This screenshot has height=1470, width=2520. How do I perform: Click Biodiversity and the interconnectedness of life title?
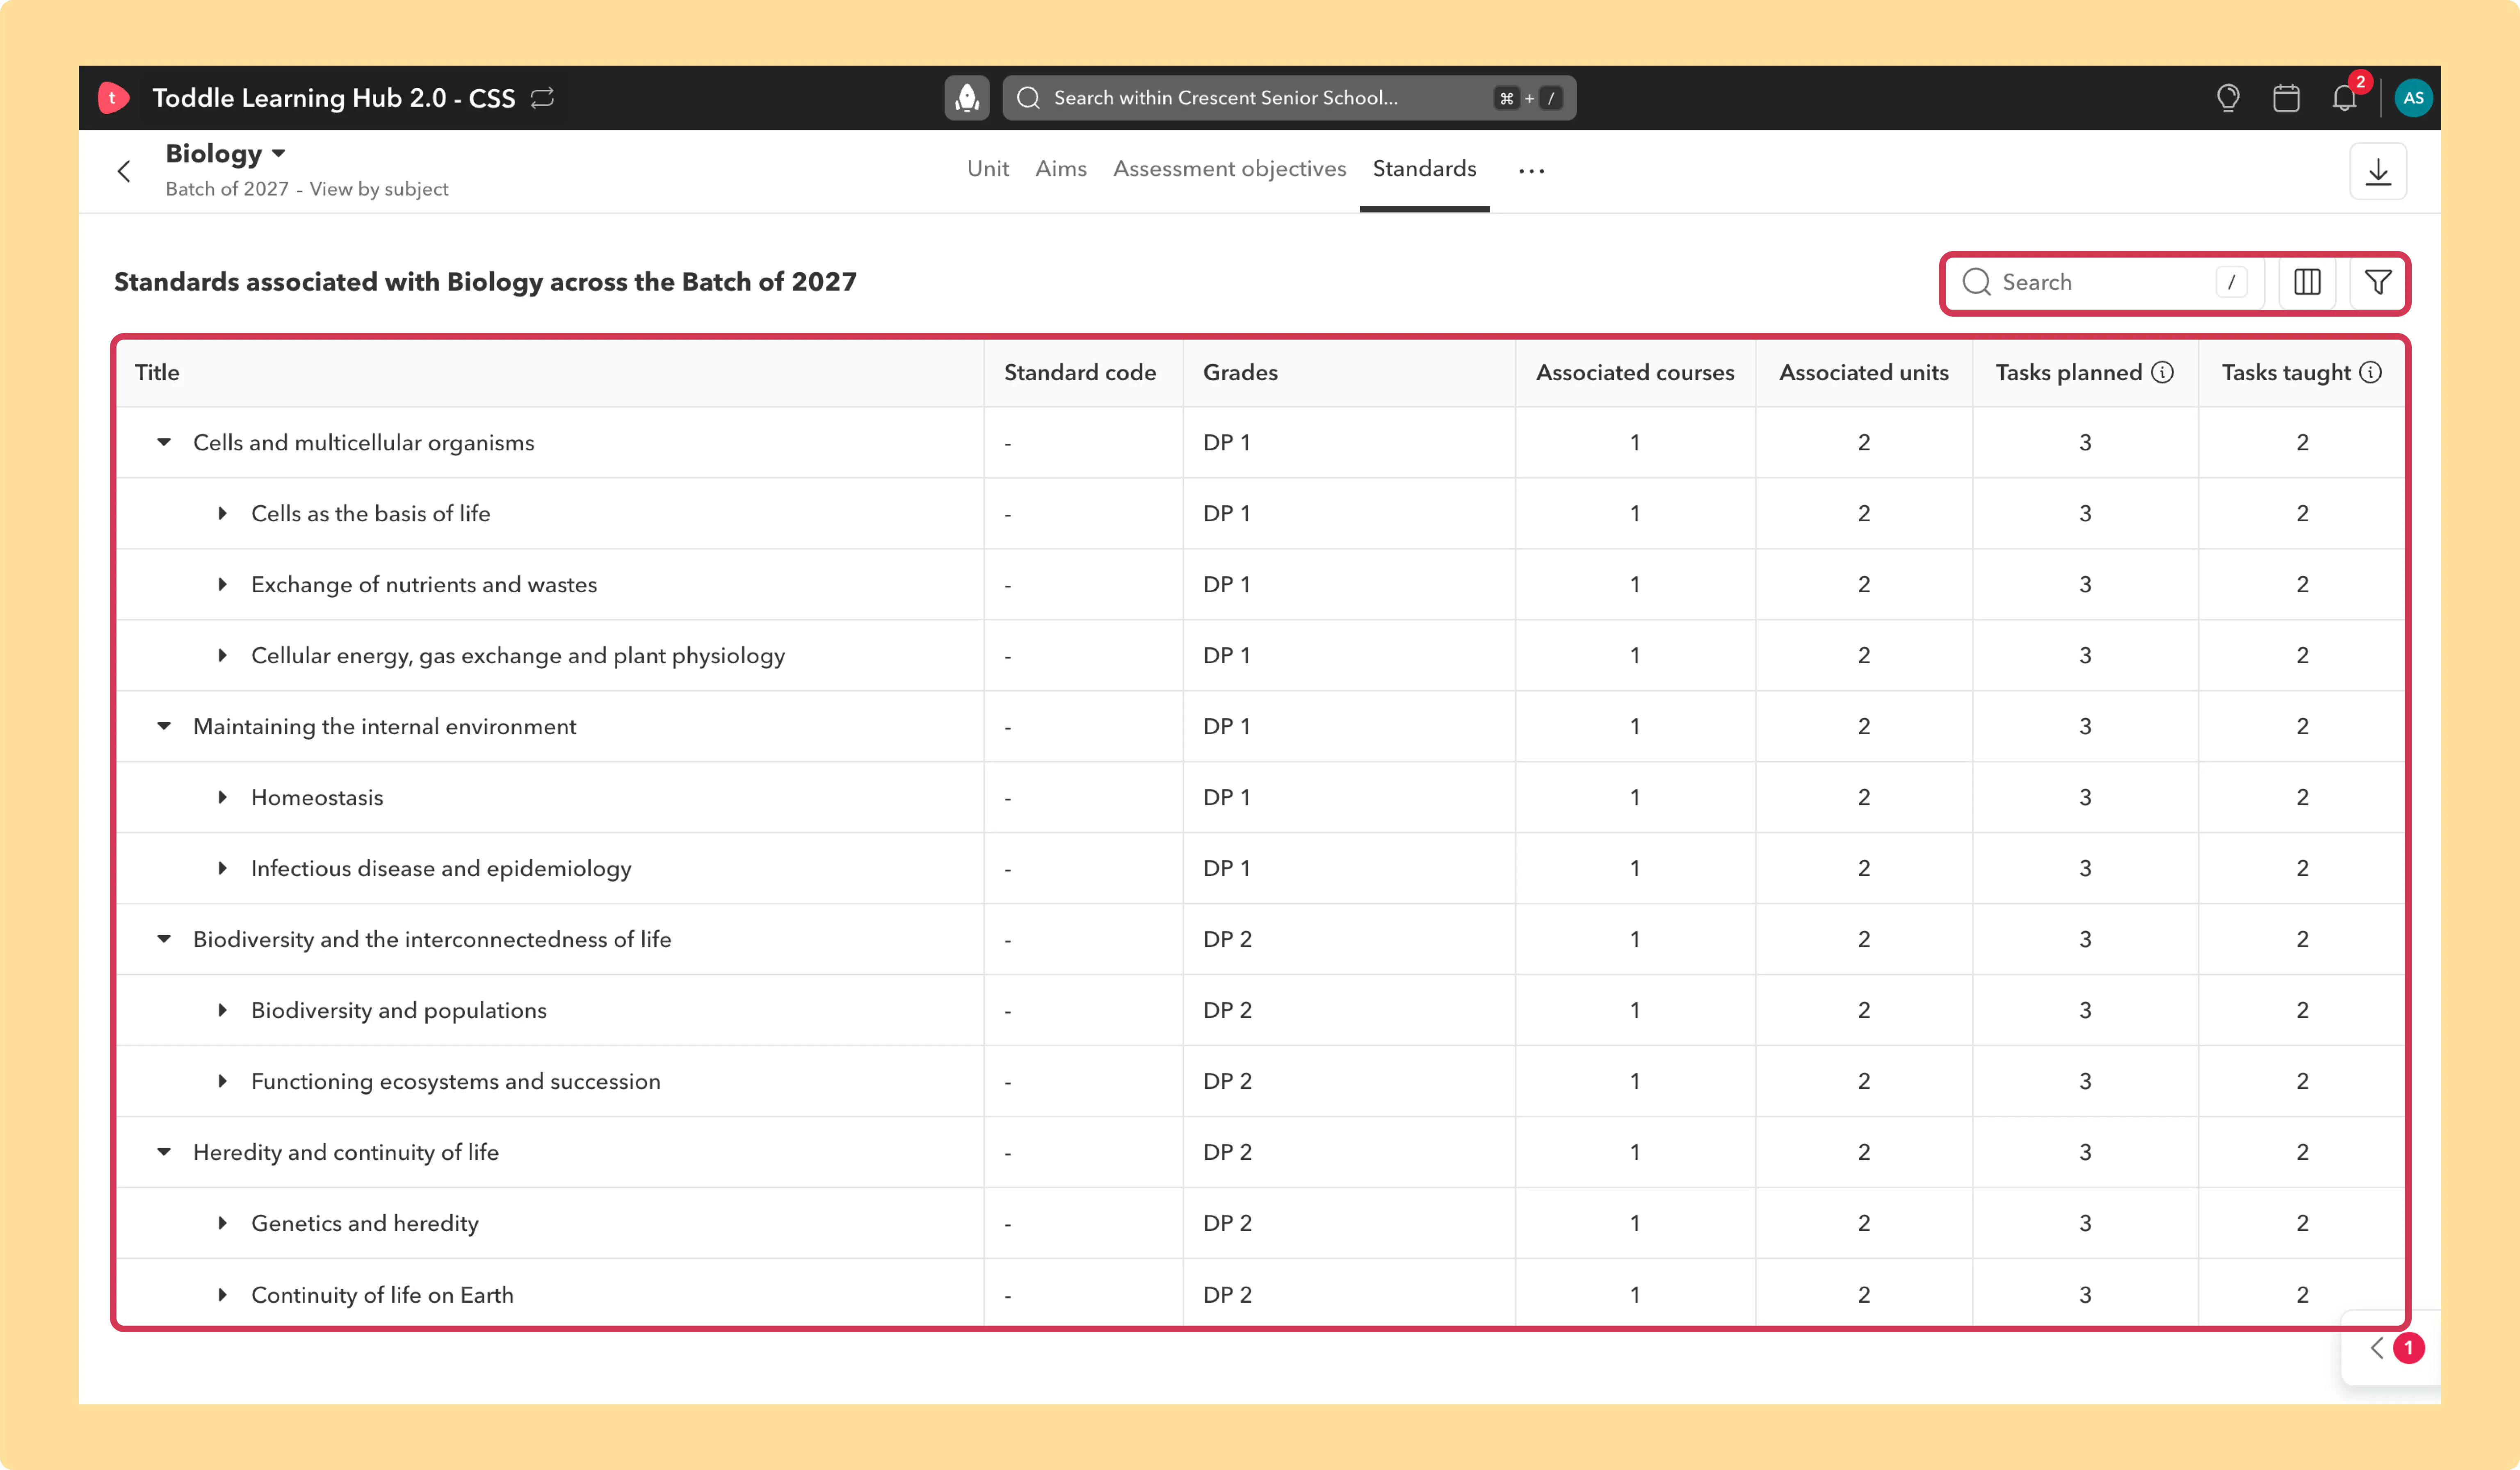432,940
